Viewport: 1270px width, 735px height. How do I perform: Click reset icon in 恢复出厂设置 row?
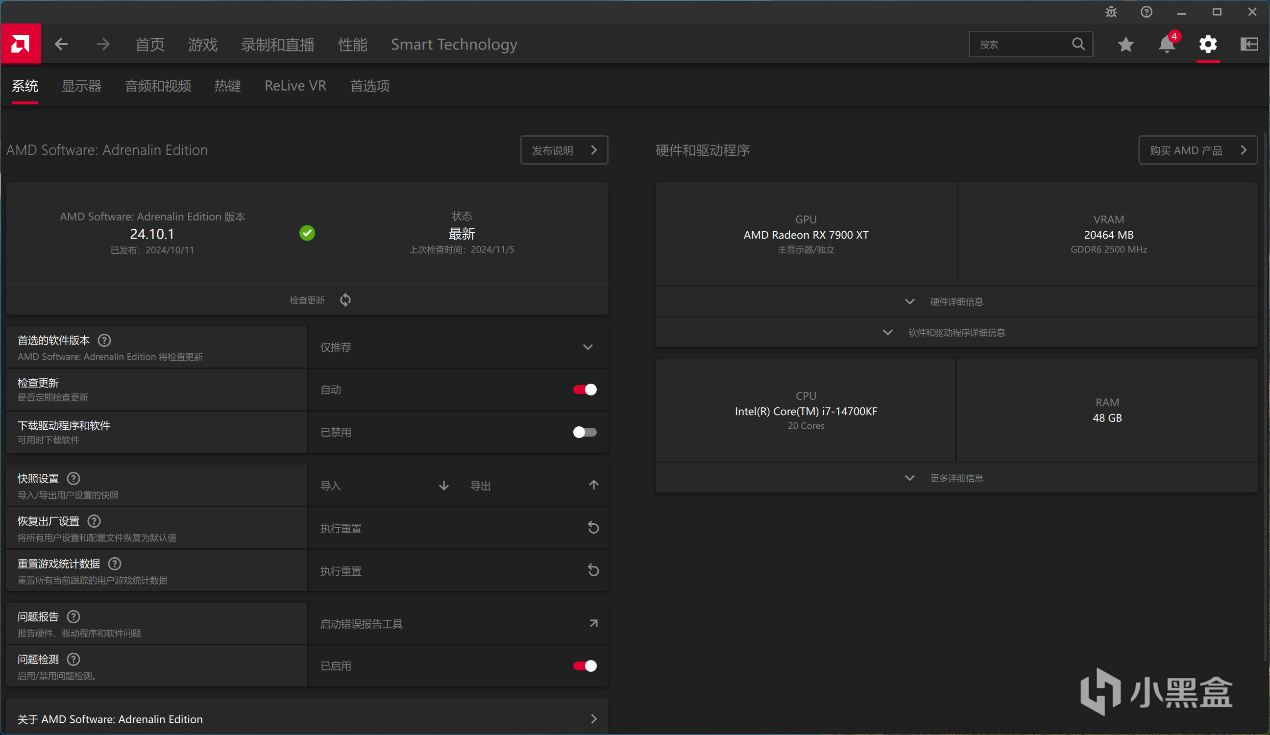pyautogui.click(x=593, y=528)
